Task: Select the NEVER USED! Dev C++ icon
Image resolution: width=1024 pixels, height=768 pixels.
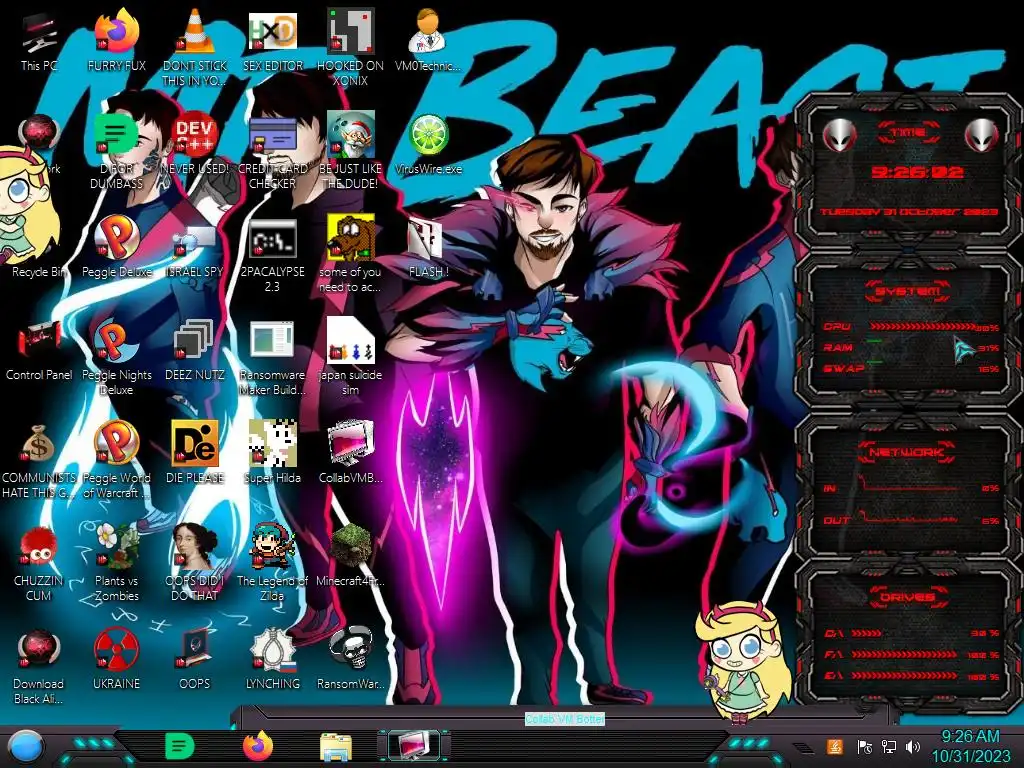Action: pyautogui.click(x=195, y=144)
